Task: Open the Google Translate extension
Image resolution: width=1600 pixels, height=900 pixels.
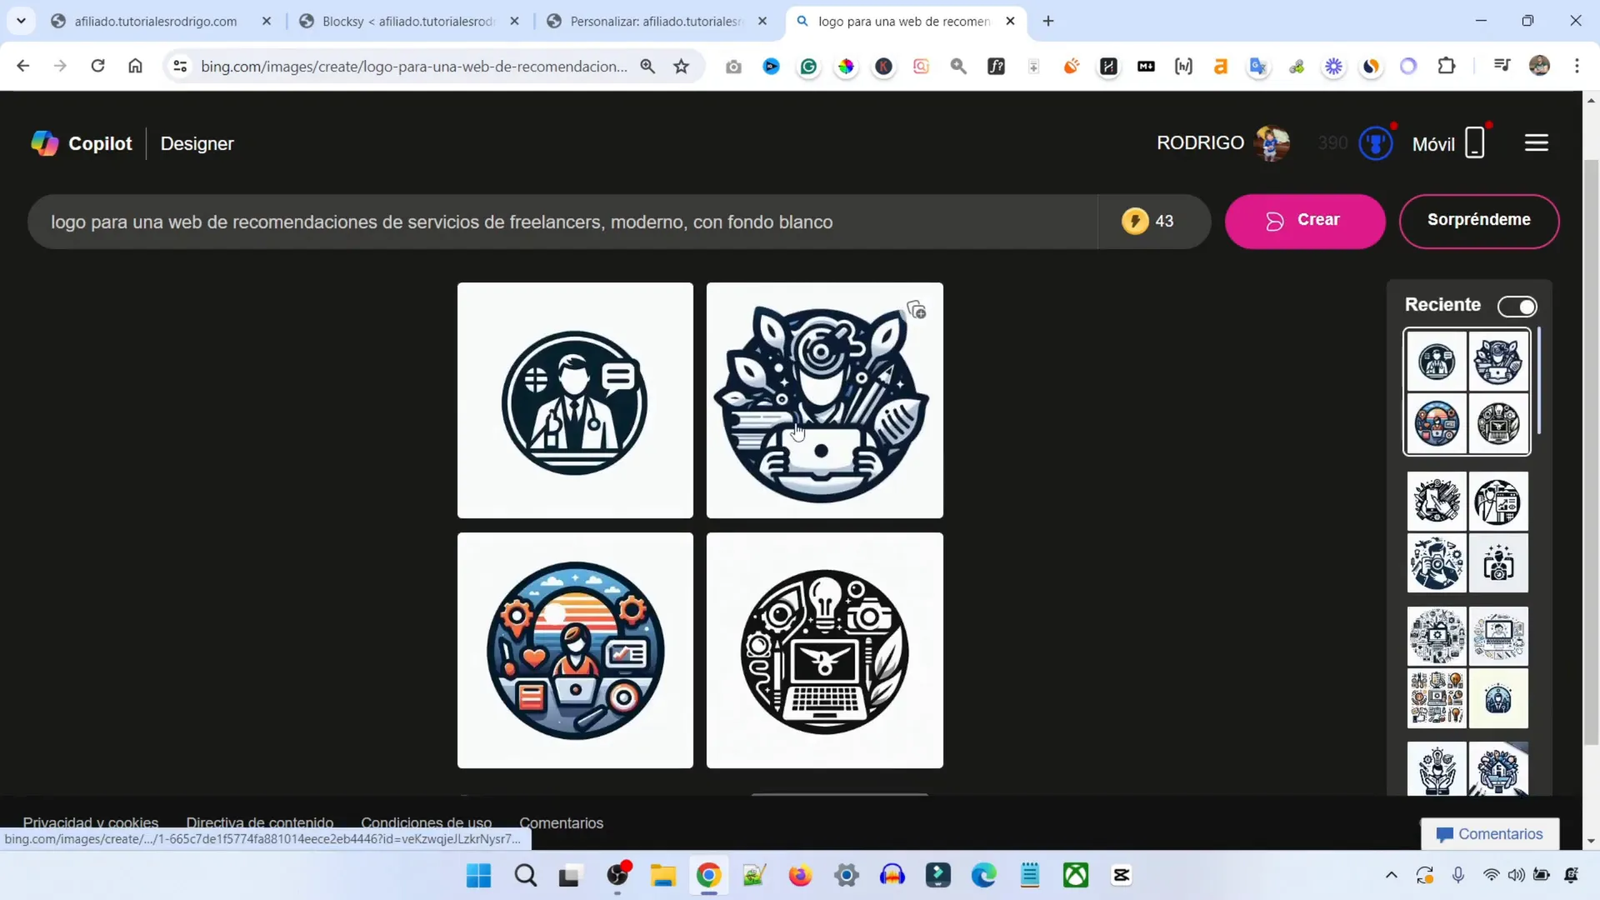Action: pyautogui.click(x=1257, y=66)
